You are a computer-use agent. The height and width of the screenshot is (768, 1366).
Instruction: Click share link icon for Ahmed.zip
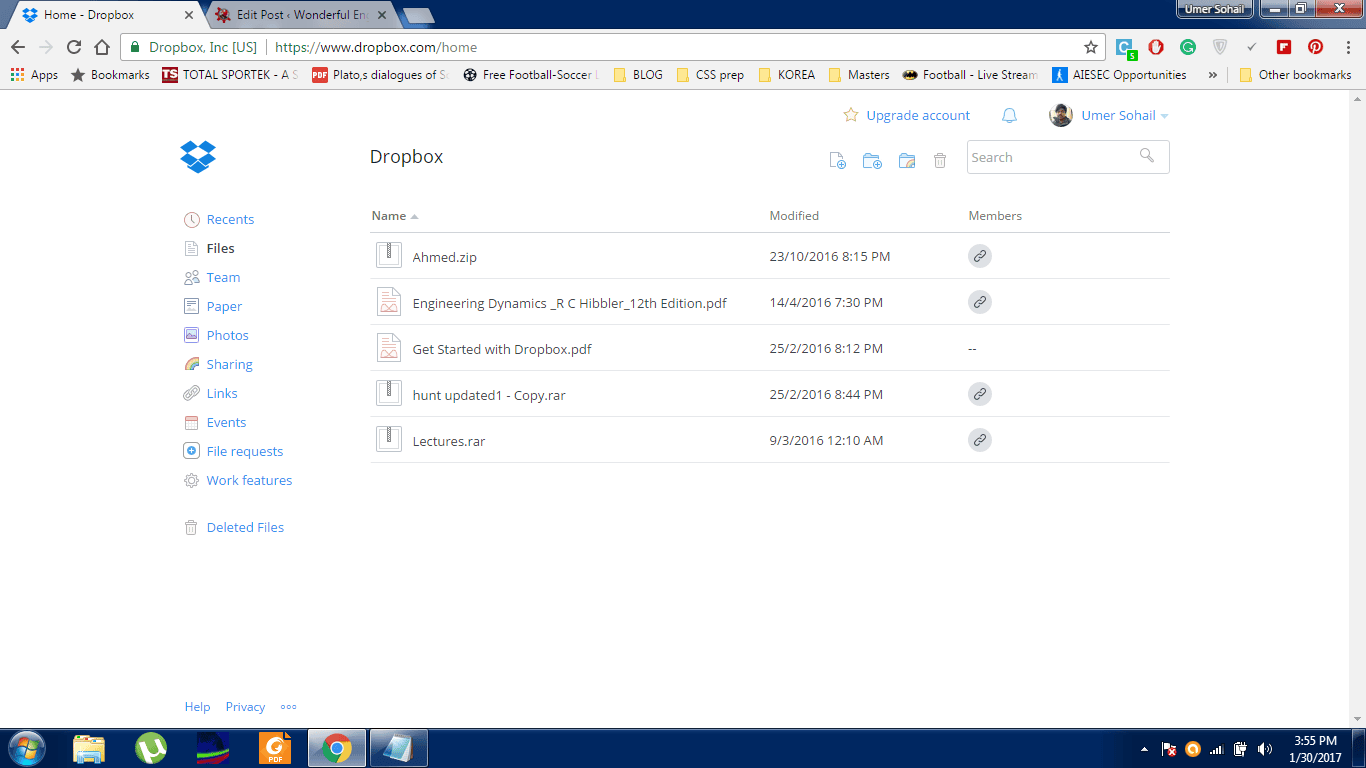tap(980, 257)
